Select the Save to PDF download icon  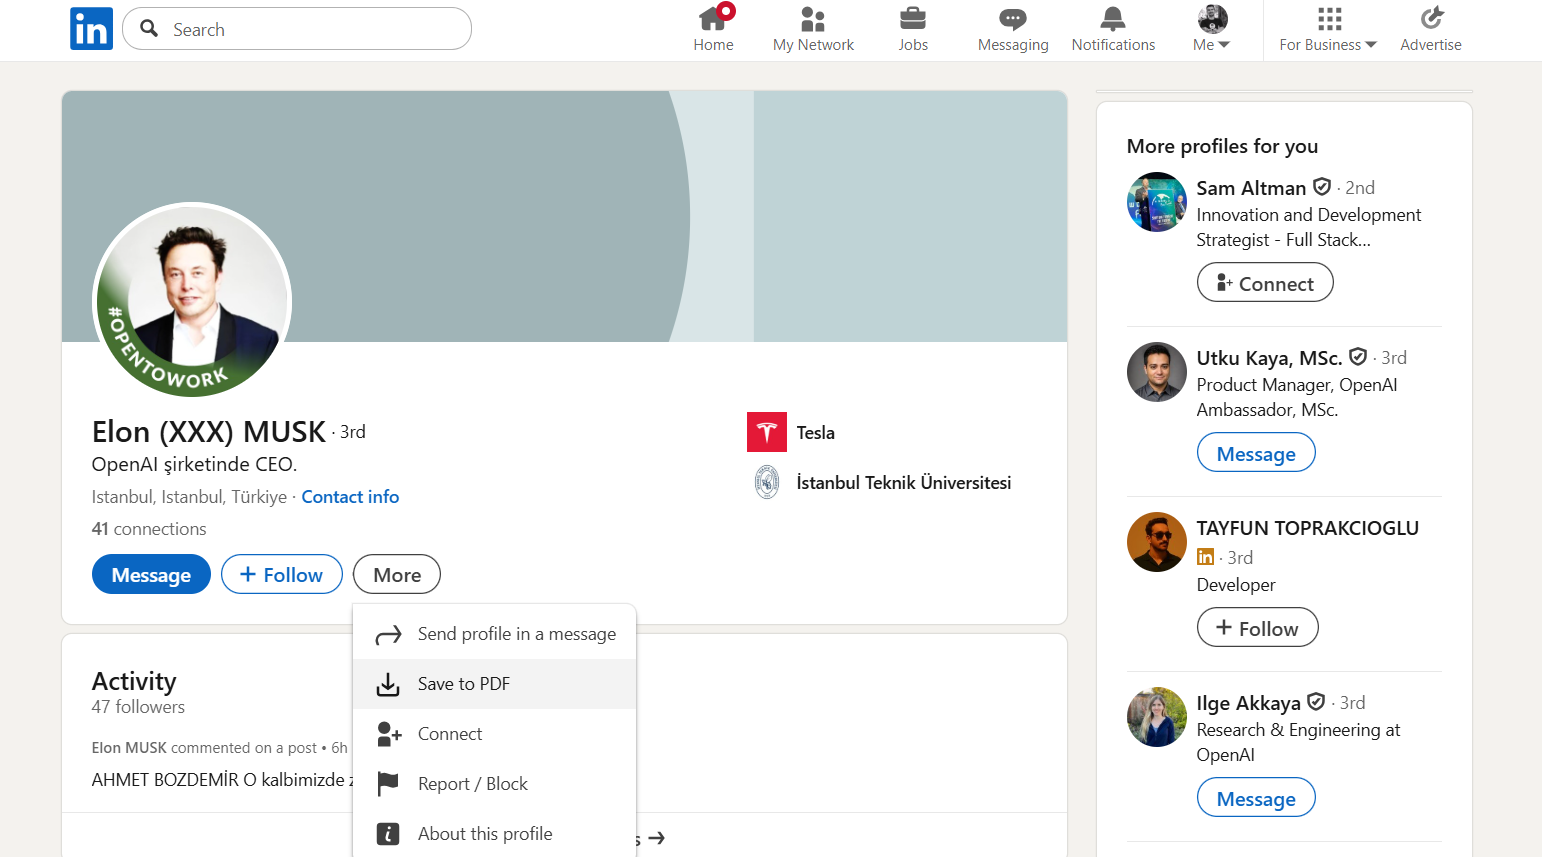(388, 684)
